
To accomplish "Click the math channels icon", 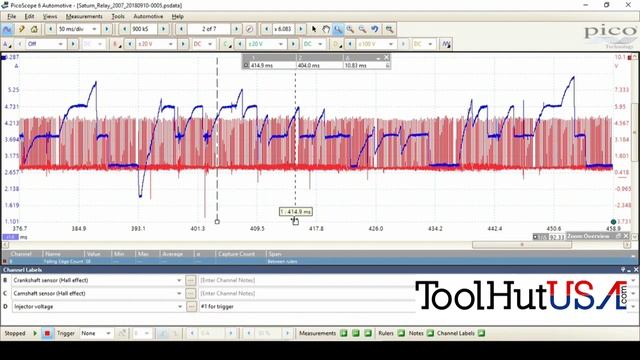I will (x=446, y=44).
